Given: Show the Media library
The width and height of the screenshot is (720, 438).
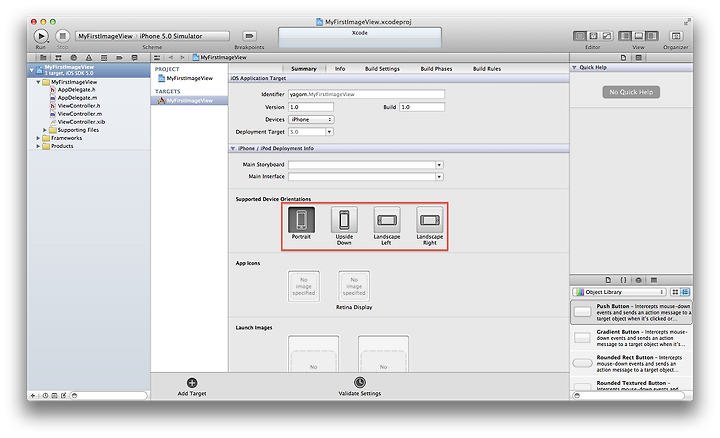Looking at the screenshot, I should click(x=654, y=280).
